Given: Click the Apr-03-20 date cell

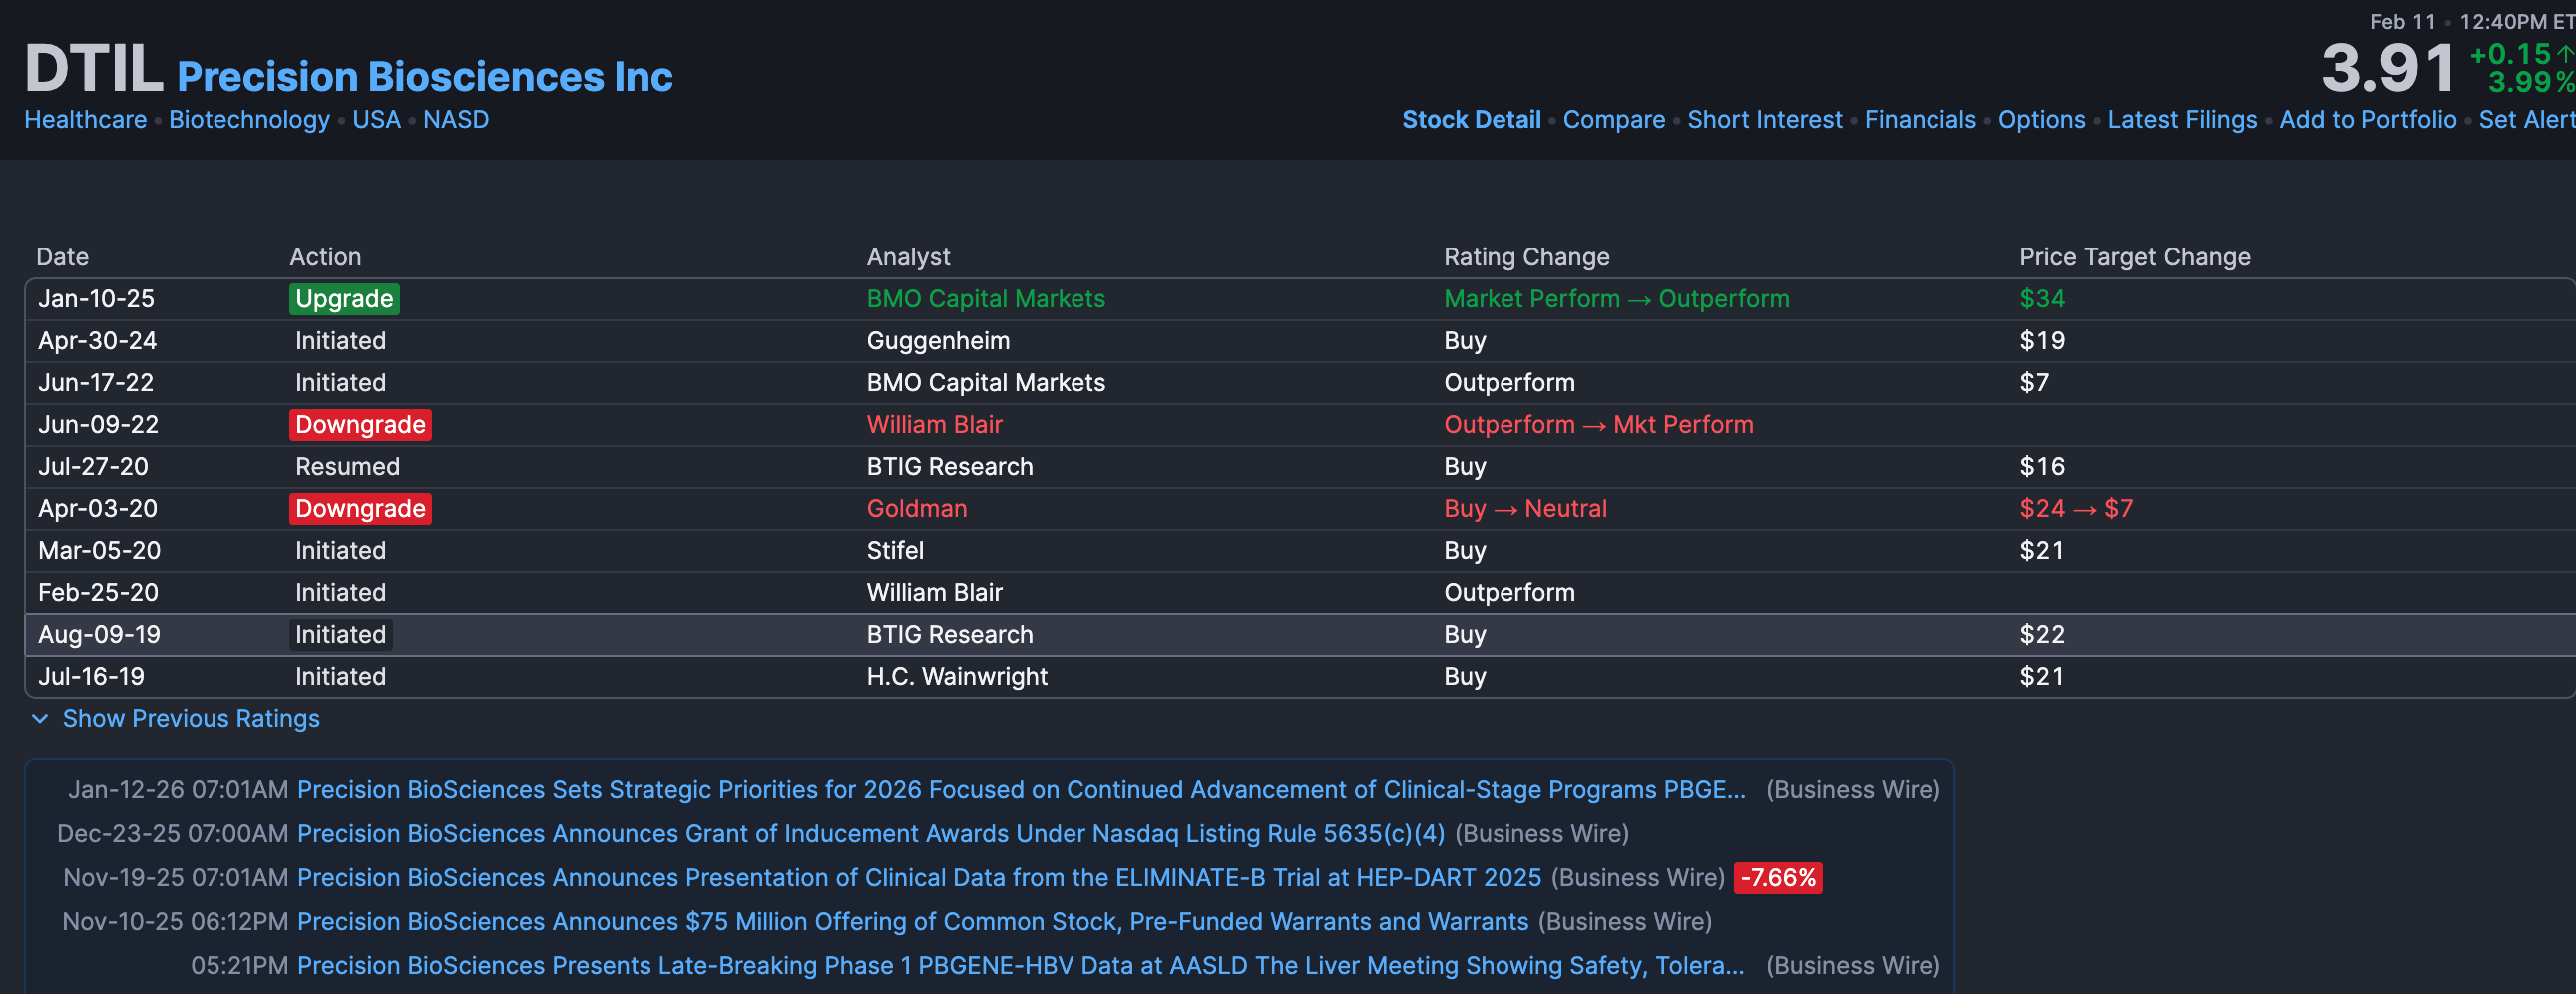Looking at the screenshot, I should click(98, 509).
